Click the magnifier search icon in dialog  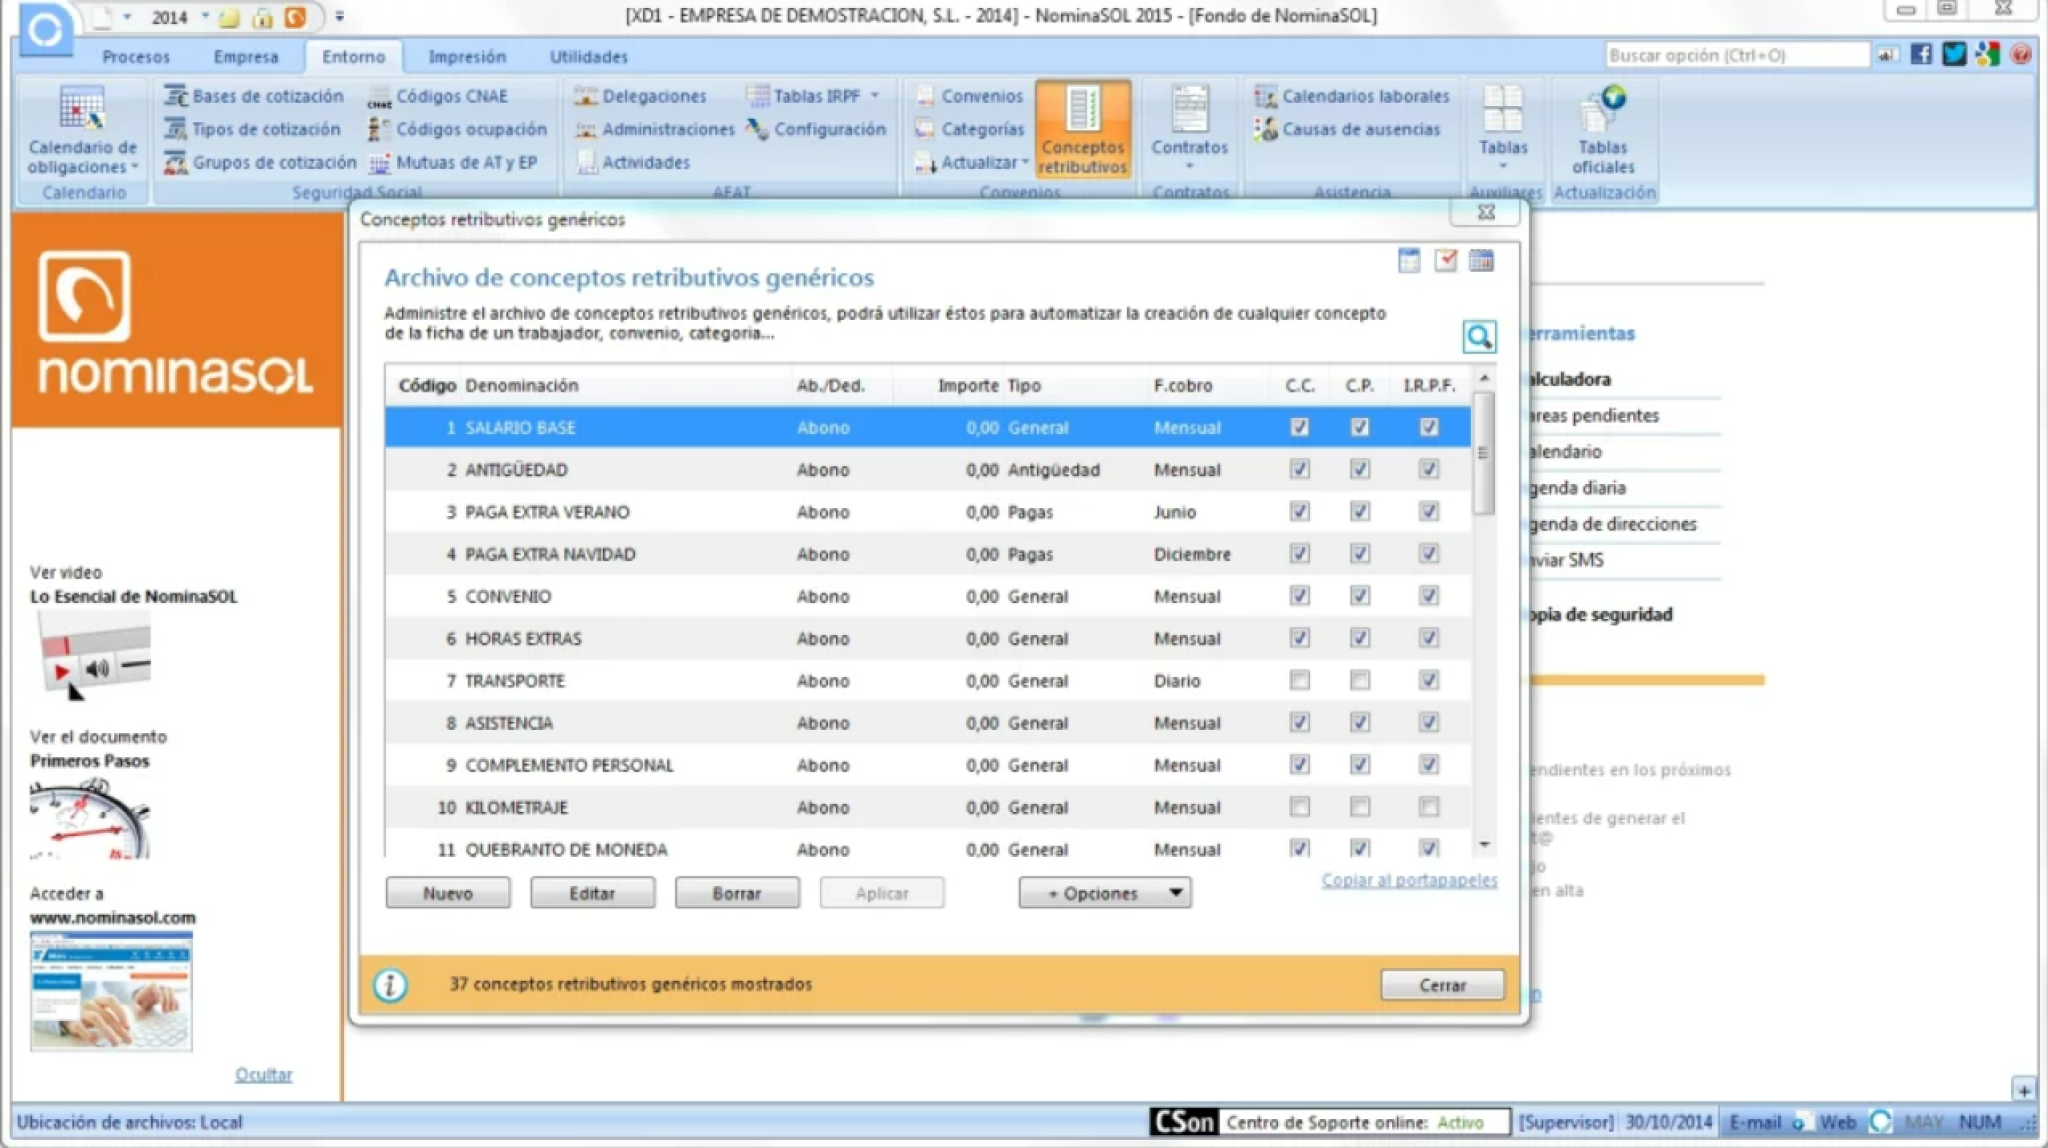(x=1479, y=337)
